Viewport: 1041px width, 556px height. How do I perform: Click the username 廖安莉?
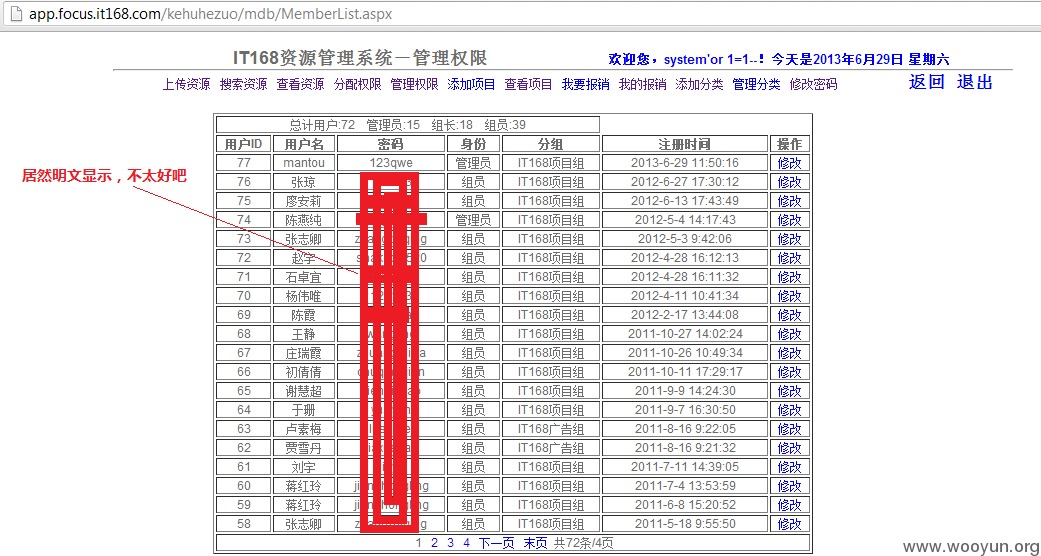(304, 201)
